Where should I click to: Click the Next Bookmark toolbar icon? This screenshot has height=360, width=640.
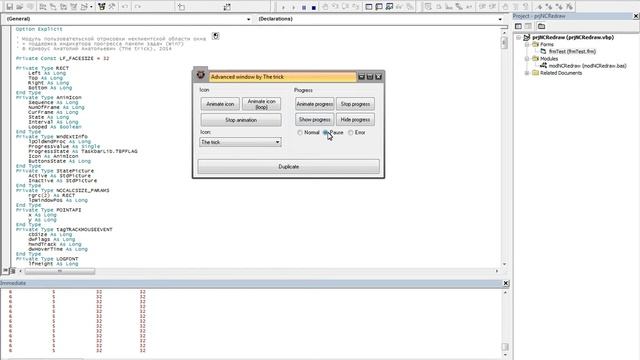549,7
